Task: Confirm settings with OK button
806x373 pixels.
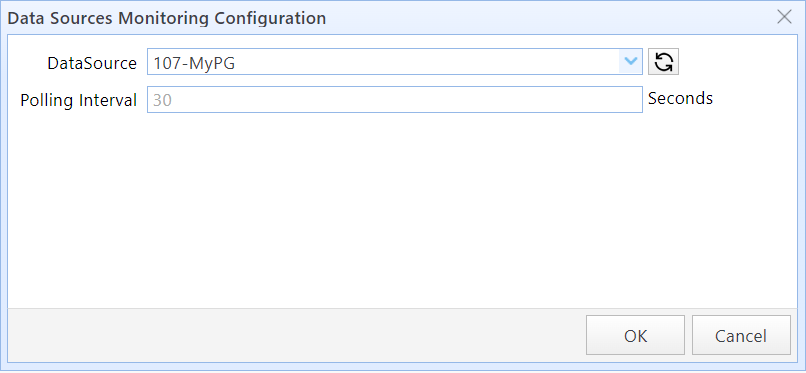Action: point(635,335)
